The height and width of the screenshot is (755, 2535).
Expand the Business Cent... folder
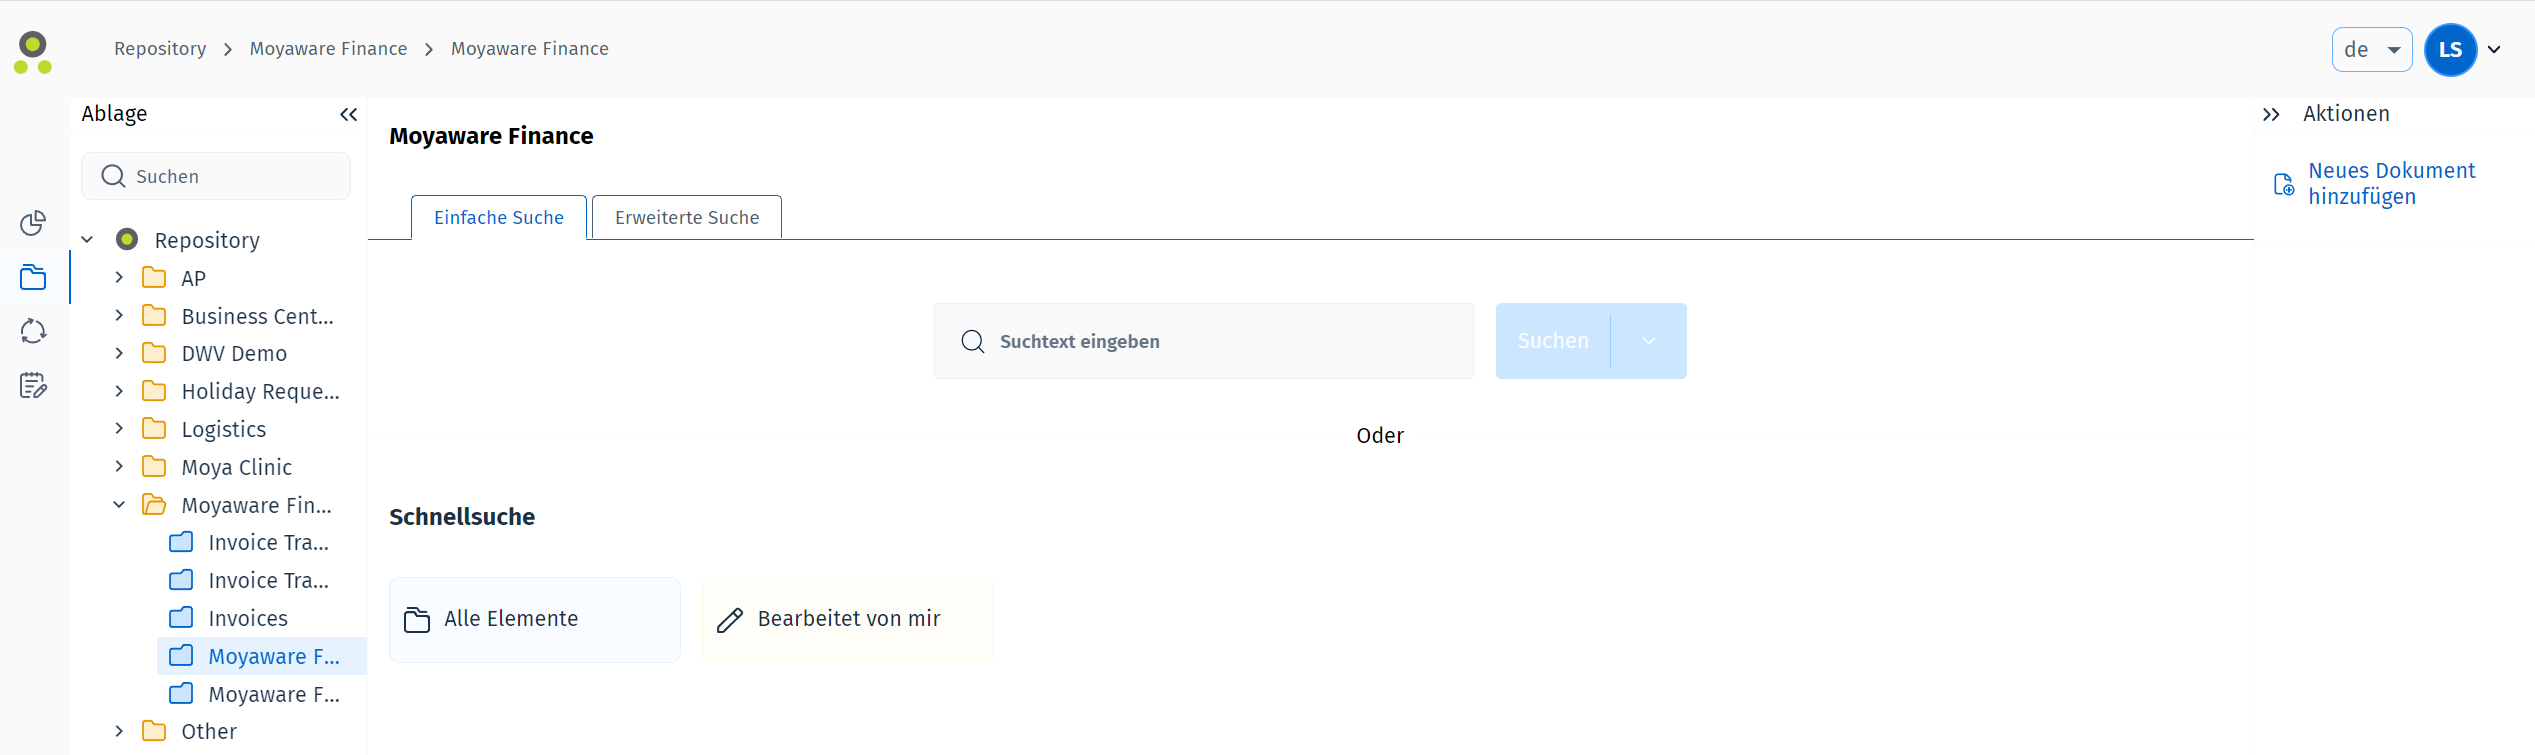pos(119,315)
